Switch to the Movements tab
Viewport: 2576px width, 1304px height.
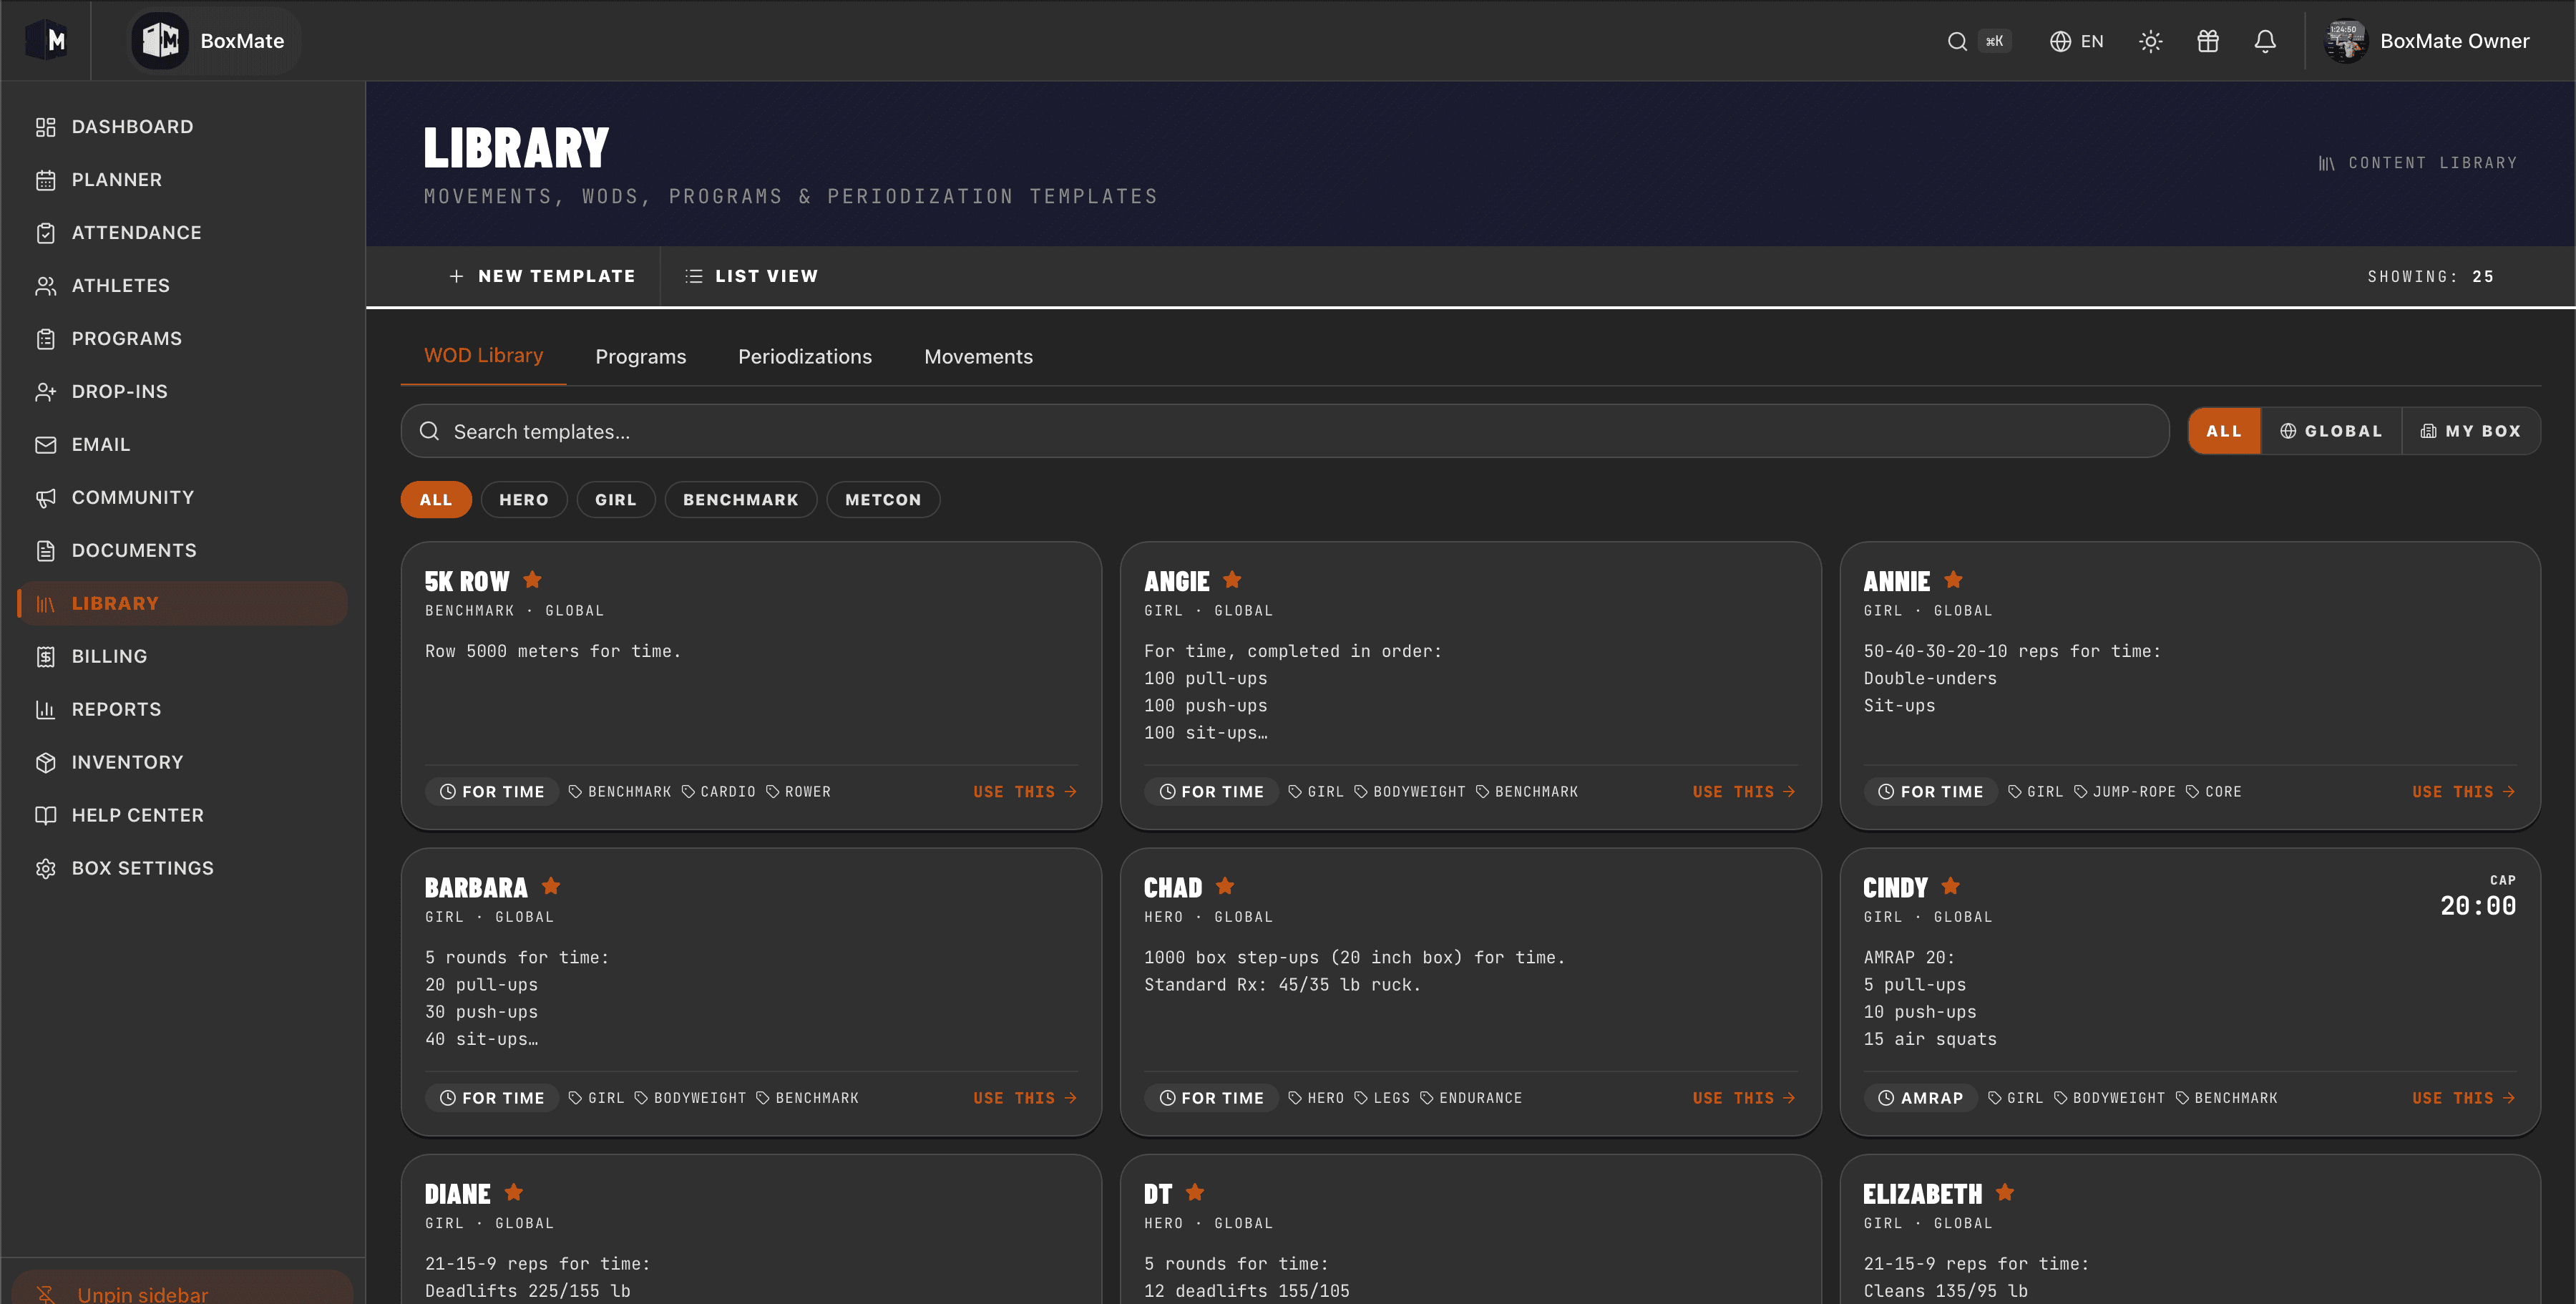[x=979, y=357]
